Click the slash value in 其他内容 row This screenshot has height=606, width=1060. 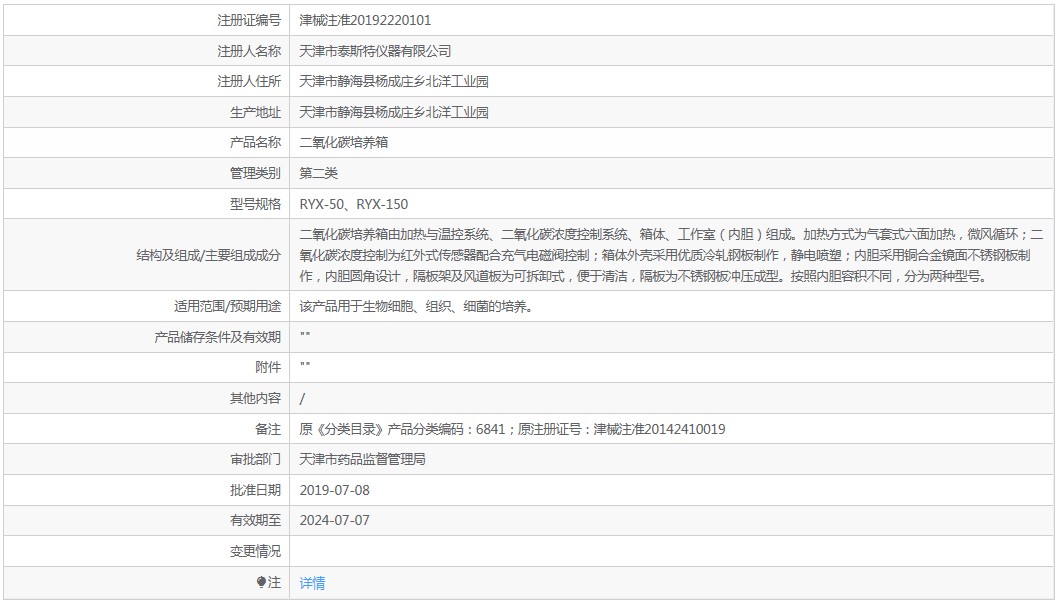coord(302,399)
